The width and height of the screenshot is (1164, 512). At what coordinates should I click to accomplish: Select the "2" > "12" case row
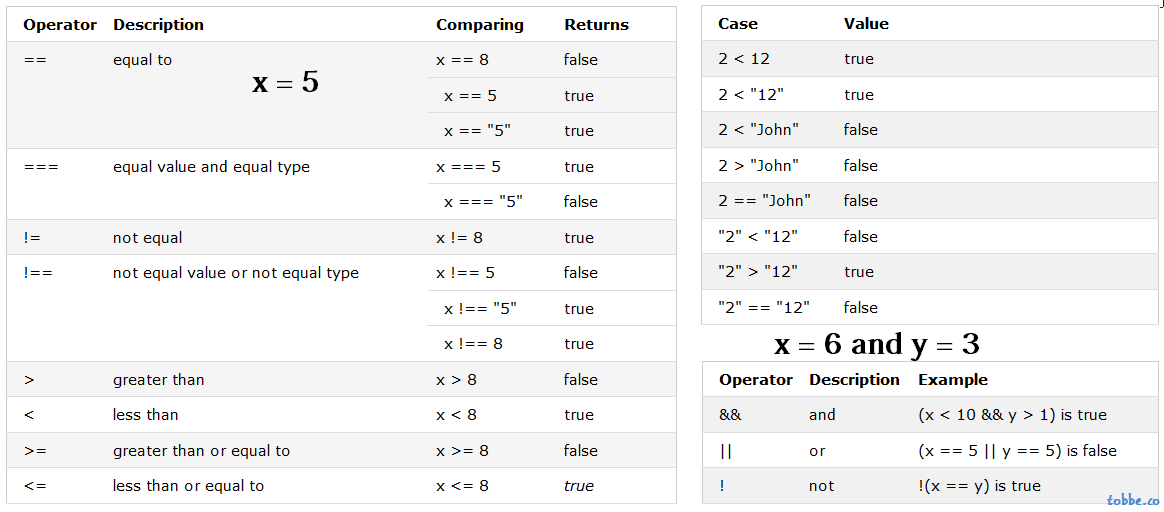[929, 272]
